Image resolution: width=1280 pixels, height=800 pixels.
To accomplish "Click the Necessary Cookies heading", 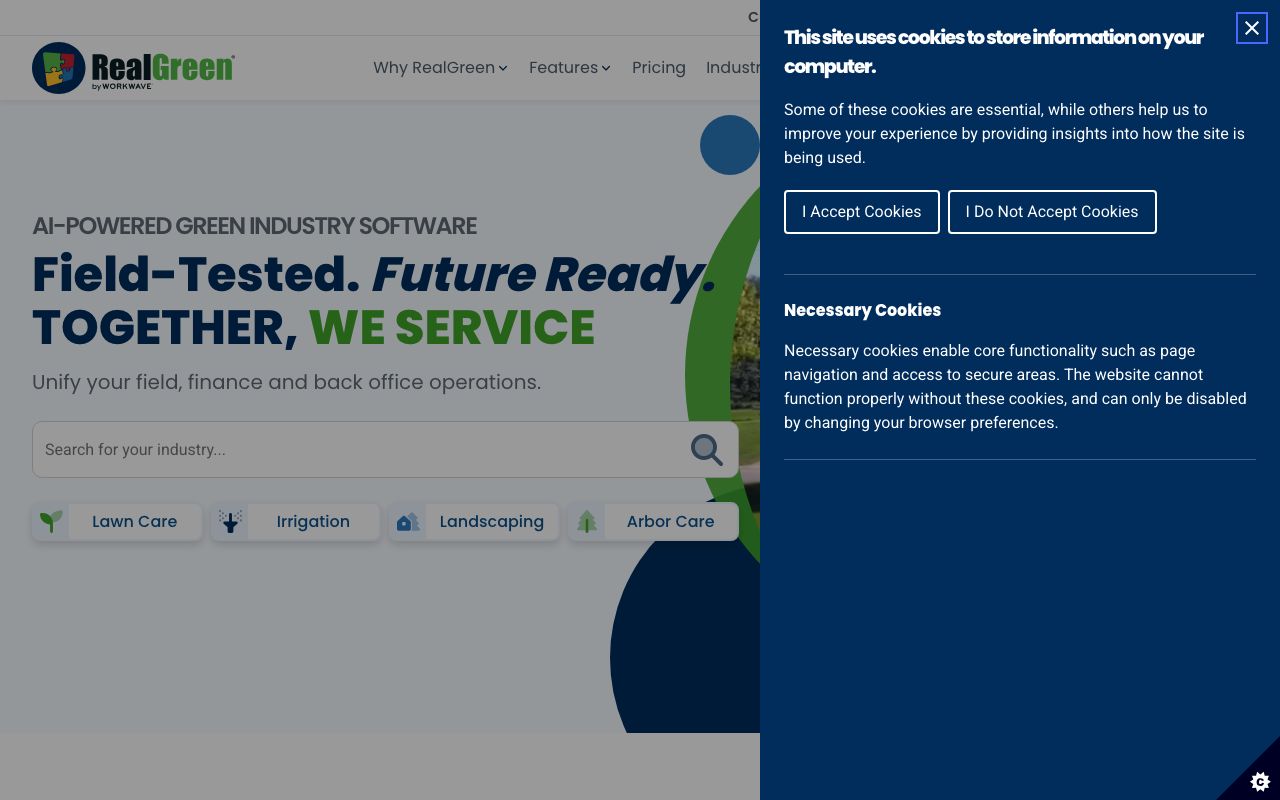I will (x=862, y=310).
